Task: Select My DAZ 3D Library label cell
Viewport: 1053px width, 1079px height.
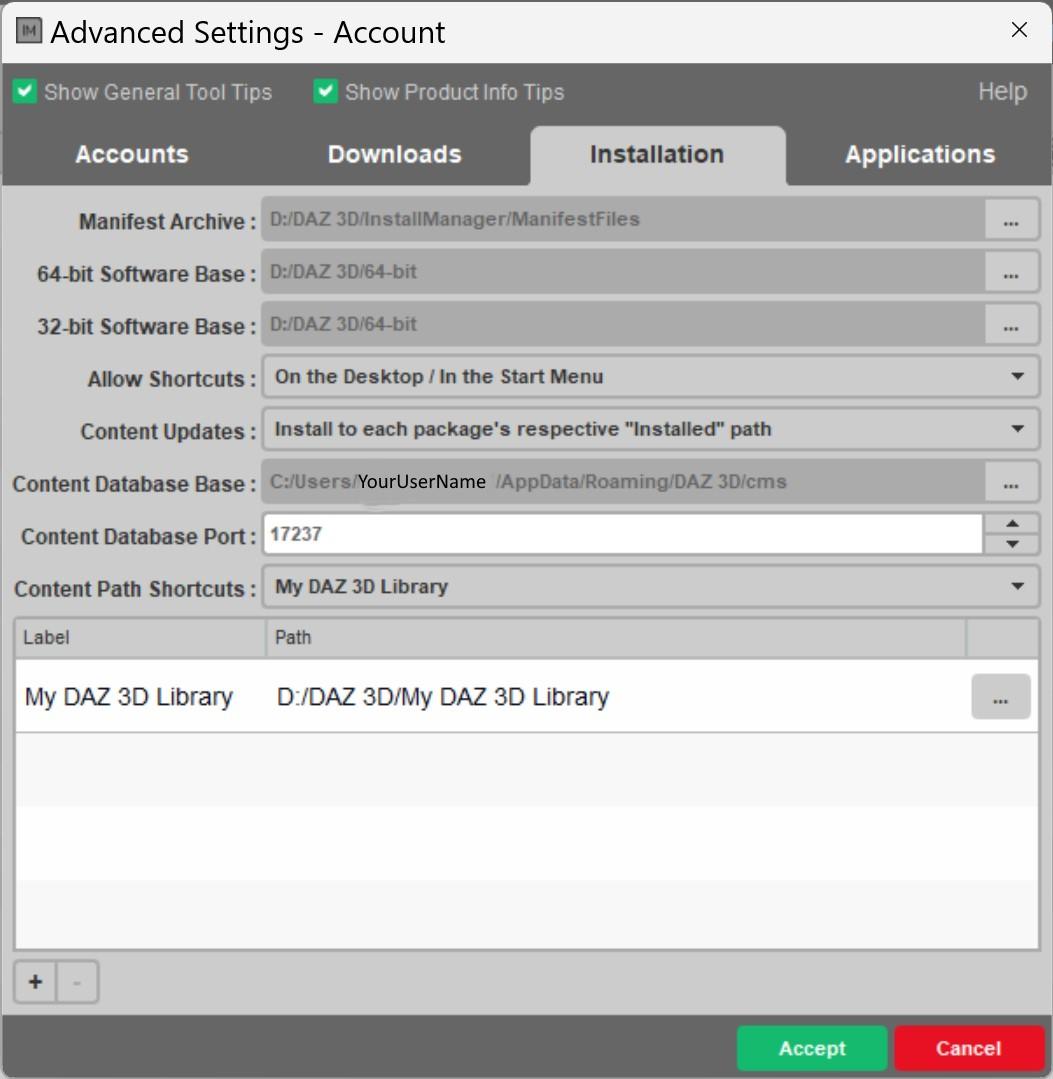Action: (129, 697)
